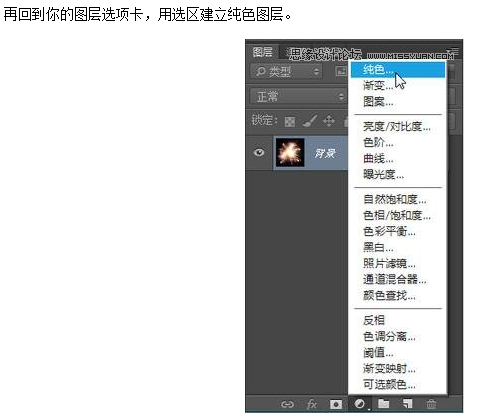Choose 渐变... fill layer option

398,86
